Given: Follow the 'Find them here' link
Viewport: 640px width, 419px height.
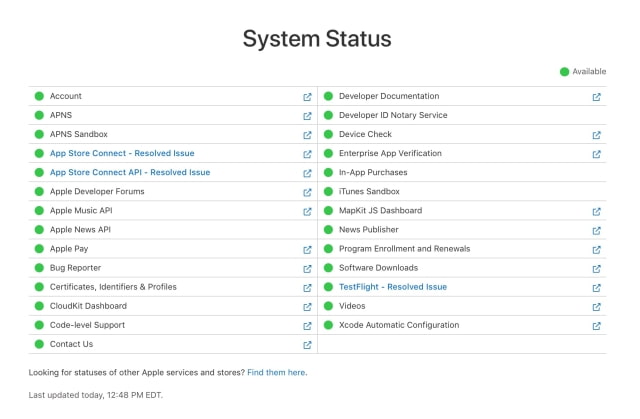Looking at the screenshot, I should pyautogui.click(x=277, y=372).
